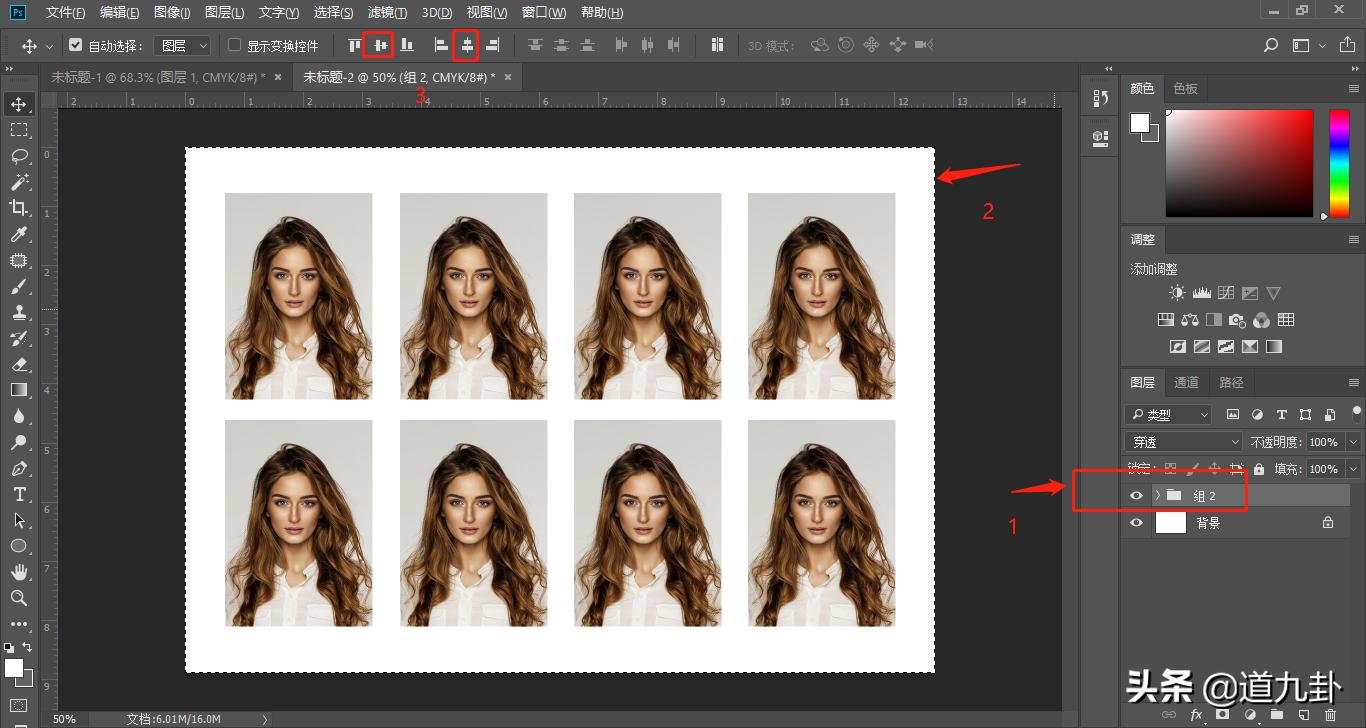Hide the 组 2 layer group
1366x728 pixels.
(1136, 496)
